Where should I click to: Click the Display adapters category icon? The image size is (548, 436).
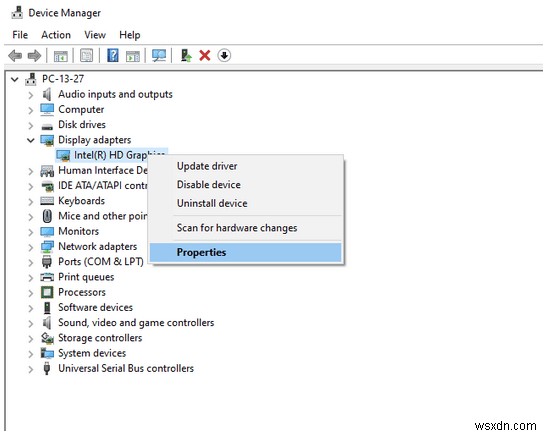(47, 140)
